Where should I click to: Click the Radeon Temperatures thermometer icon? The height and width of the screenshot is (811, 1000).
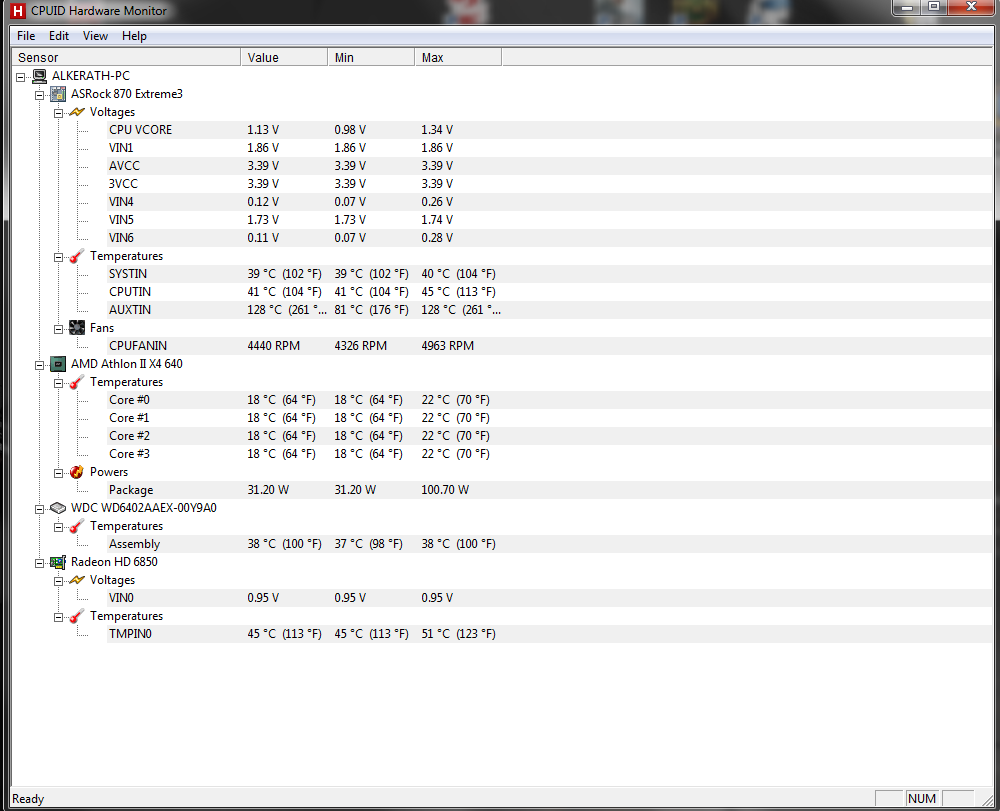77,617
